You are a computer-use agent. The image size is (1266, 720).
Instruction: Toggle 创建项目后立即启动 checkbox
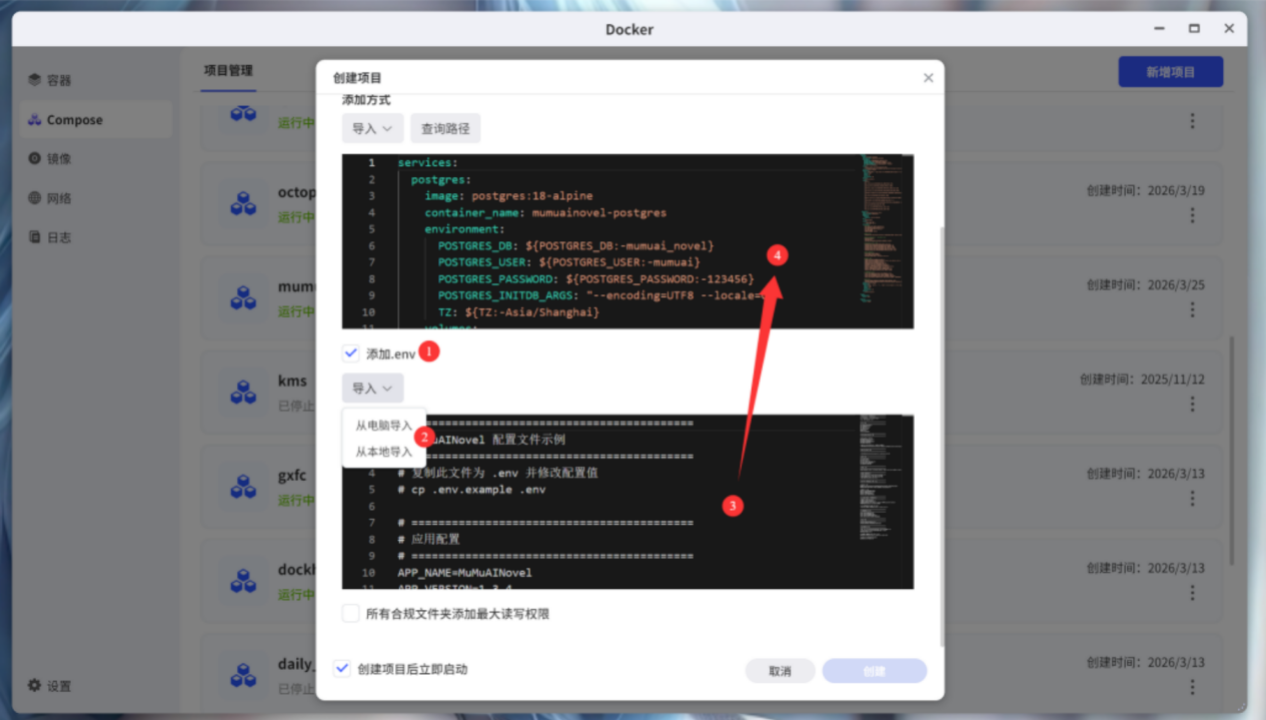click(343, 669)
